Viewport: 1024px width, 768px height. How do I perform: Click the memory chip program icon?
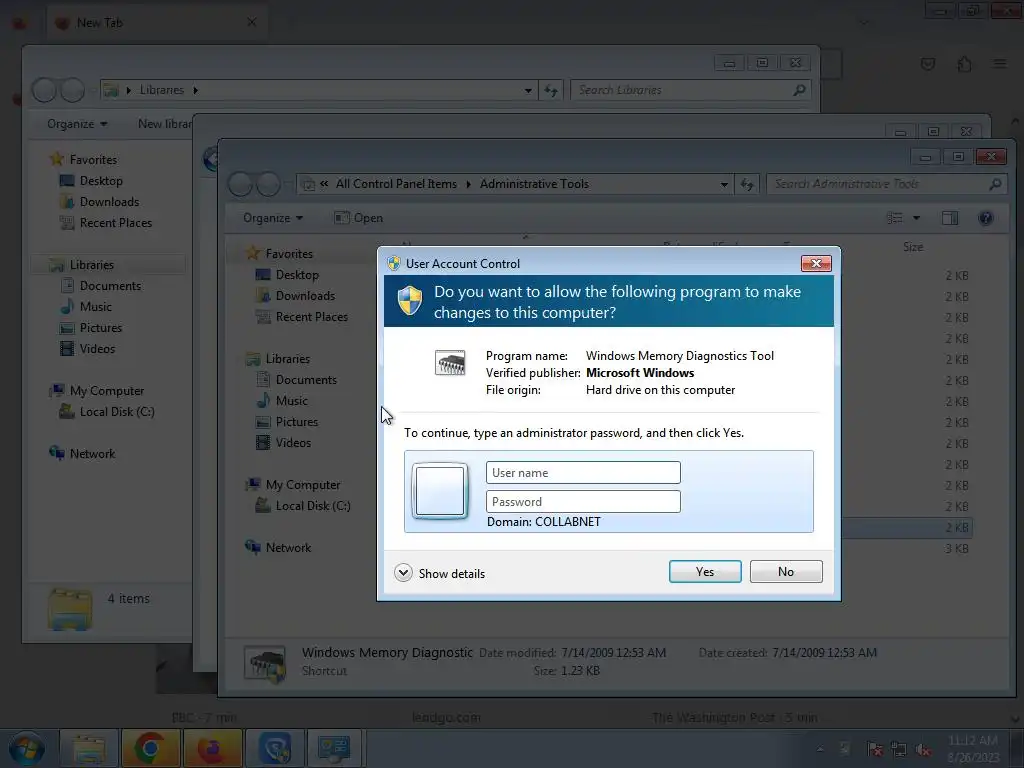pyautogui.click(x=450, y=363)
